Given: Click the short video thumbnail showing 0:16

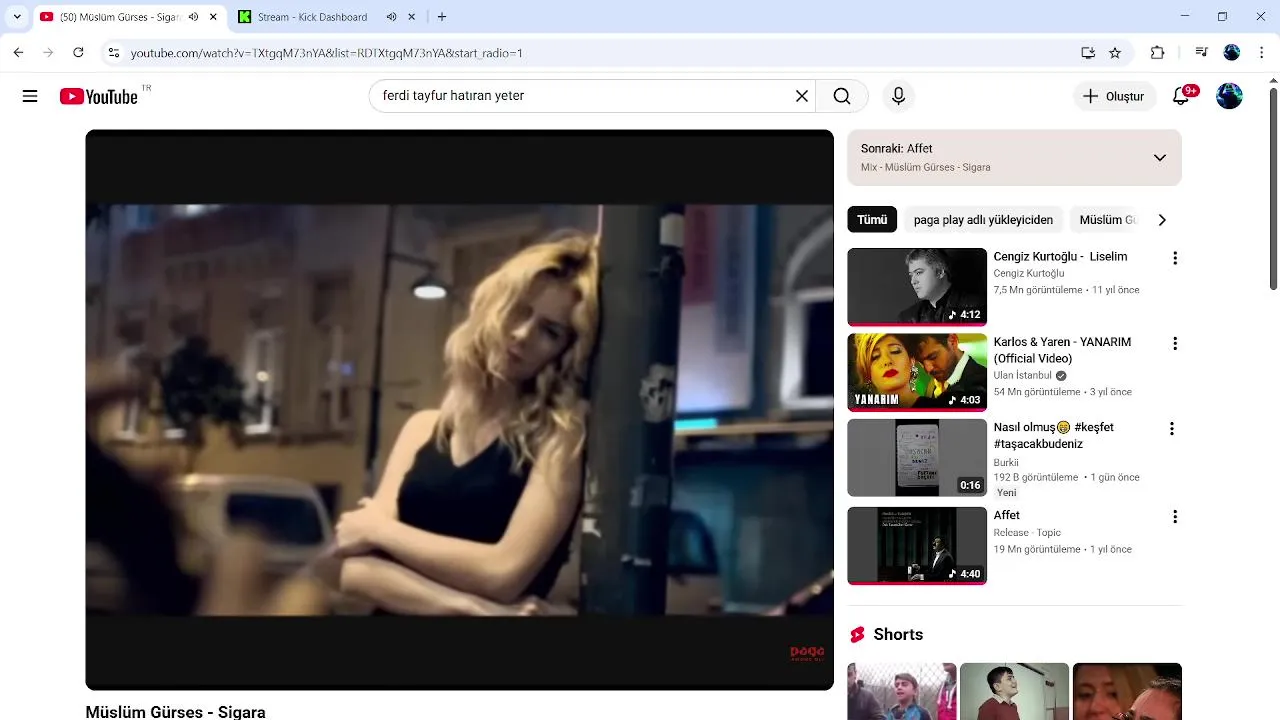Looking at the screenshot, I should [917, 457].
